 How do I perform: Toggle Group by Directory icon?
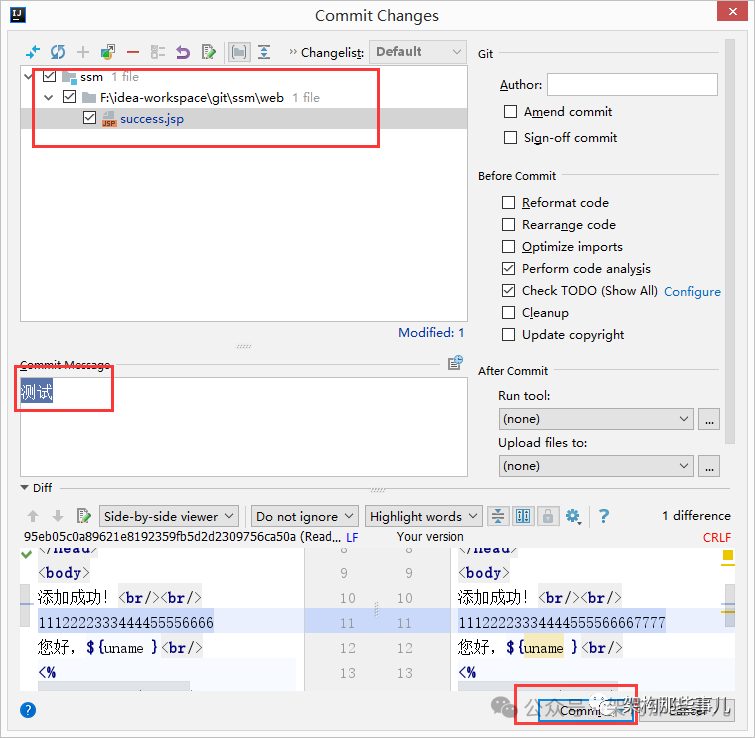[239, 52]
